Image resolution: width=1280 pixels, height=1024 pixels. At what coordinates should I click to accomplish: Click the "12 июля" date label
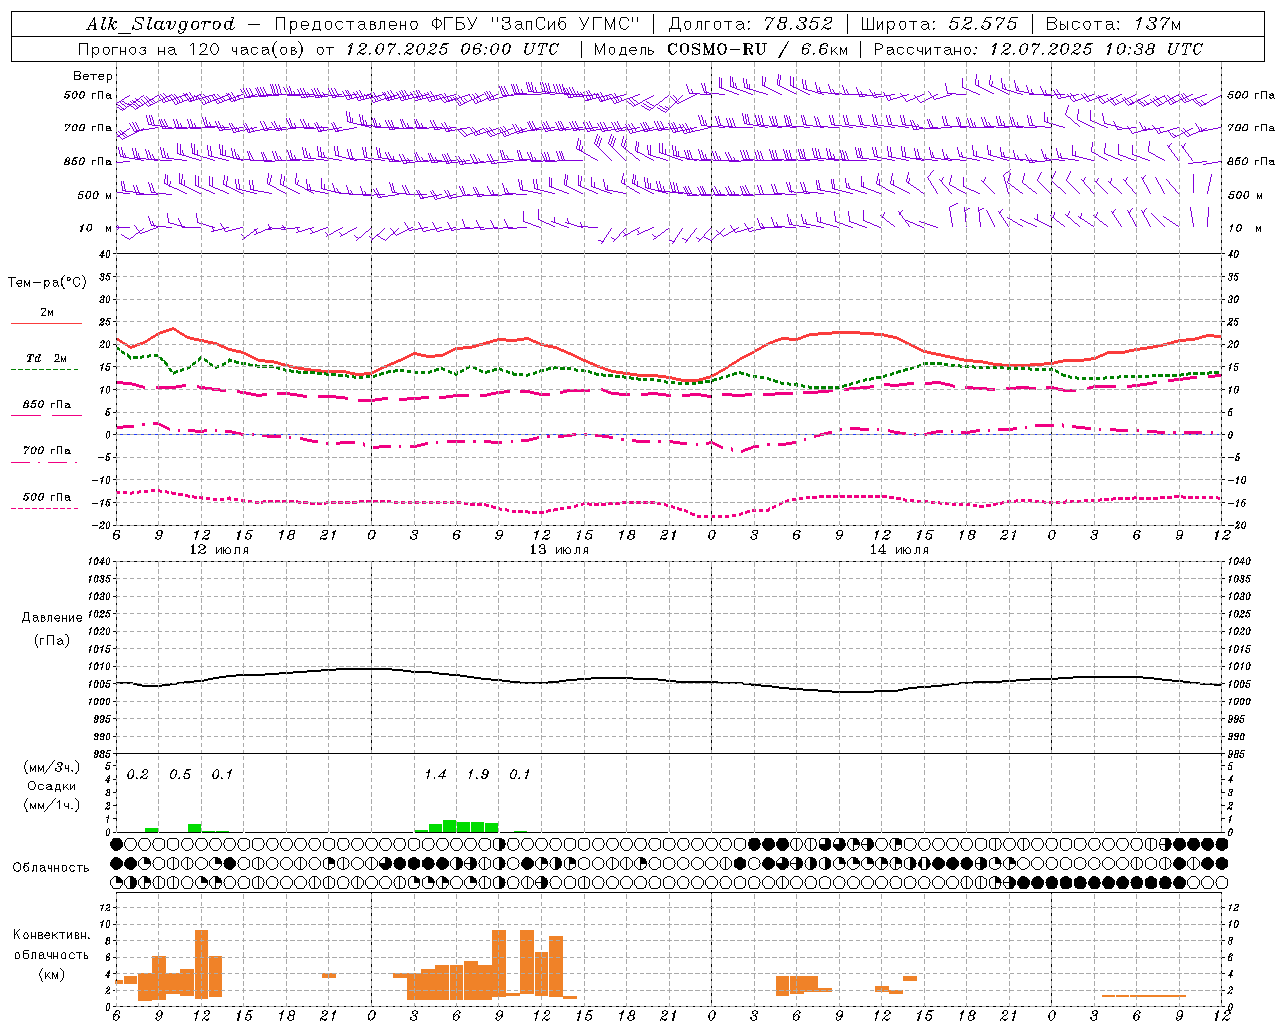tap(219, 550)
